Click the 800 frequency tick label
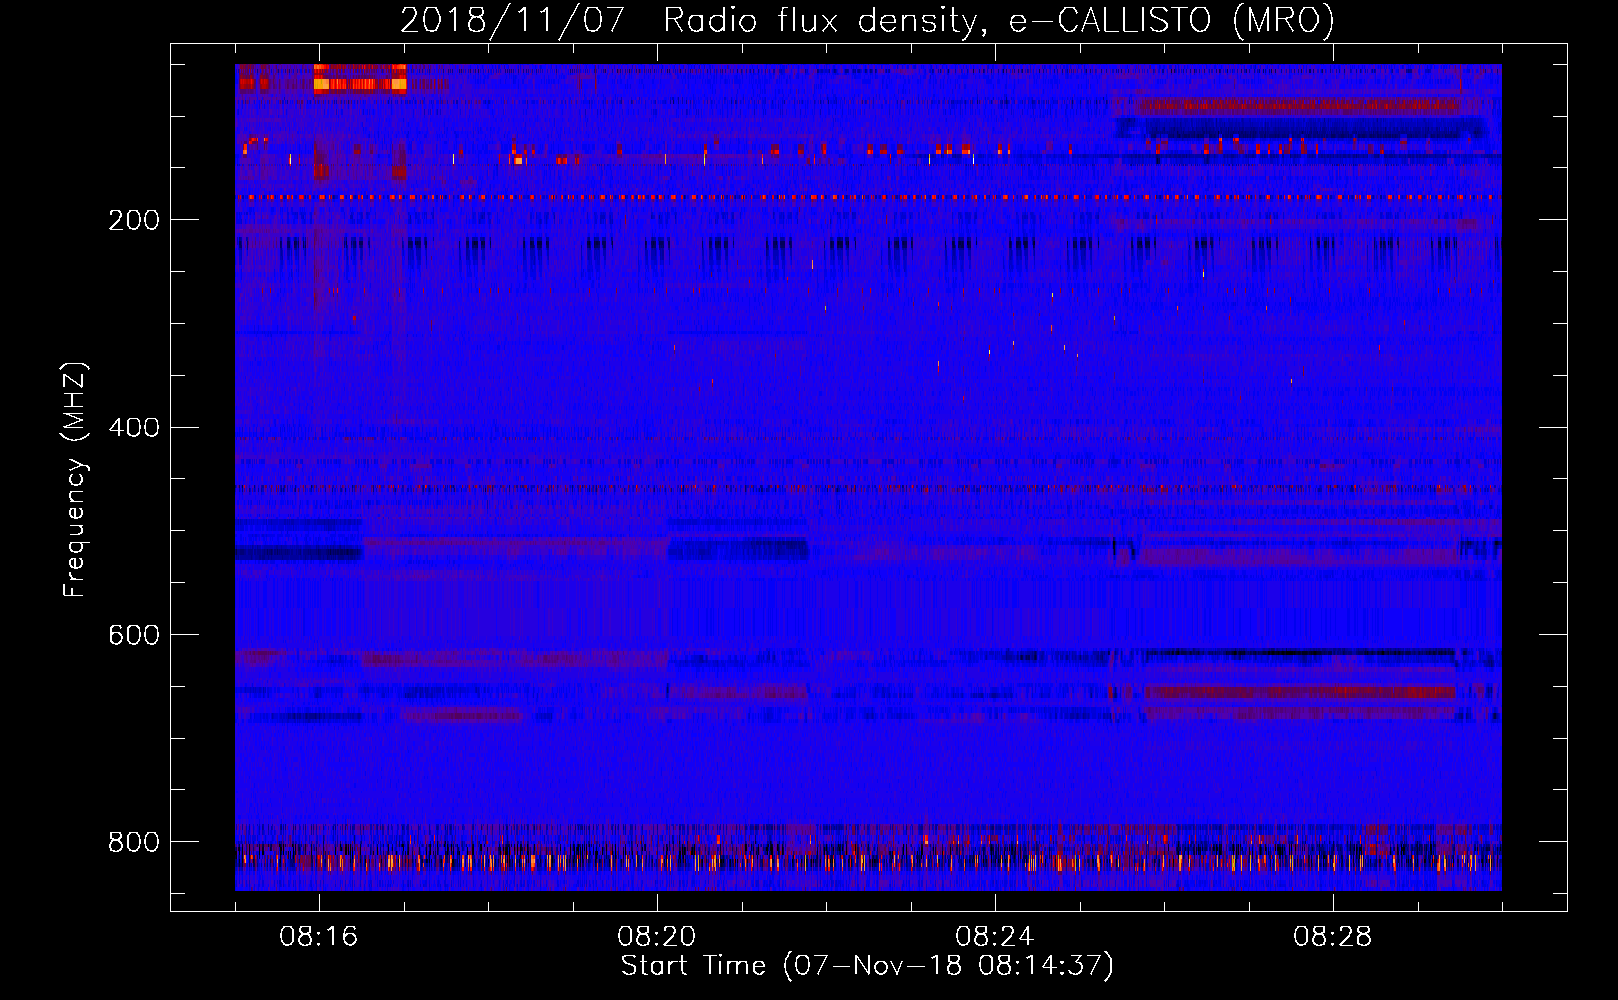 click(134, 842)
